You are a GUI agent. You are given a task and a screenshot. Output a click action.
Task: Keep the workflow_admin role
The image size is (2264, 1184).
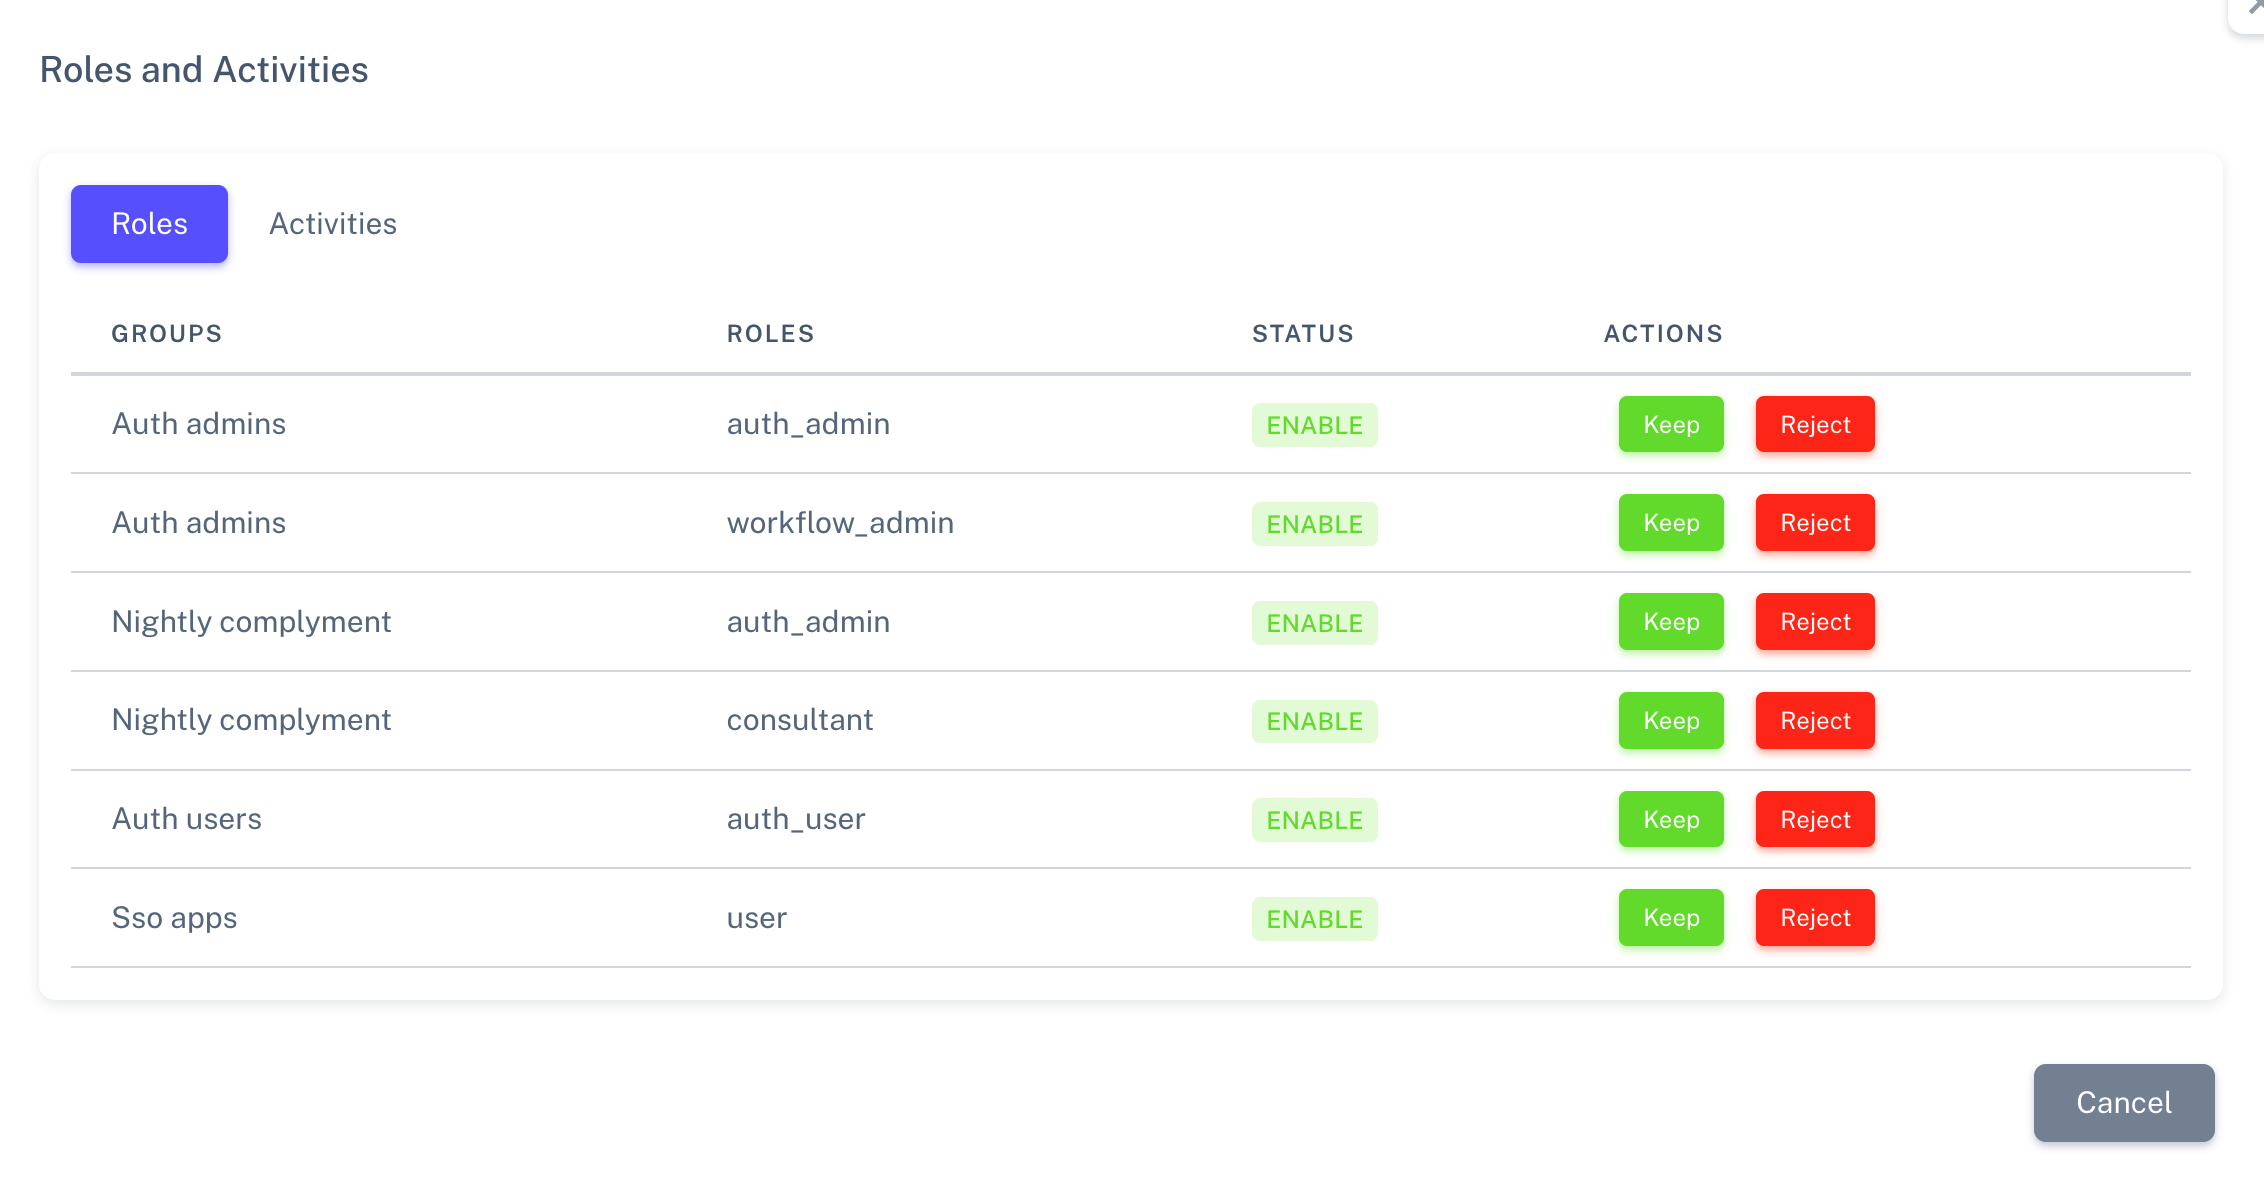click(x=1671, y=523)
